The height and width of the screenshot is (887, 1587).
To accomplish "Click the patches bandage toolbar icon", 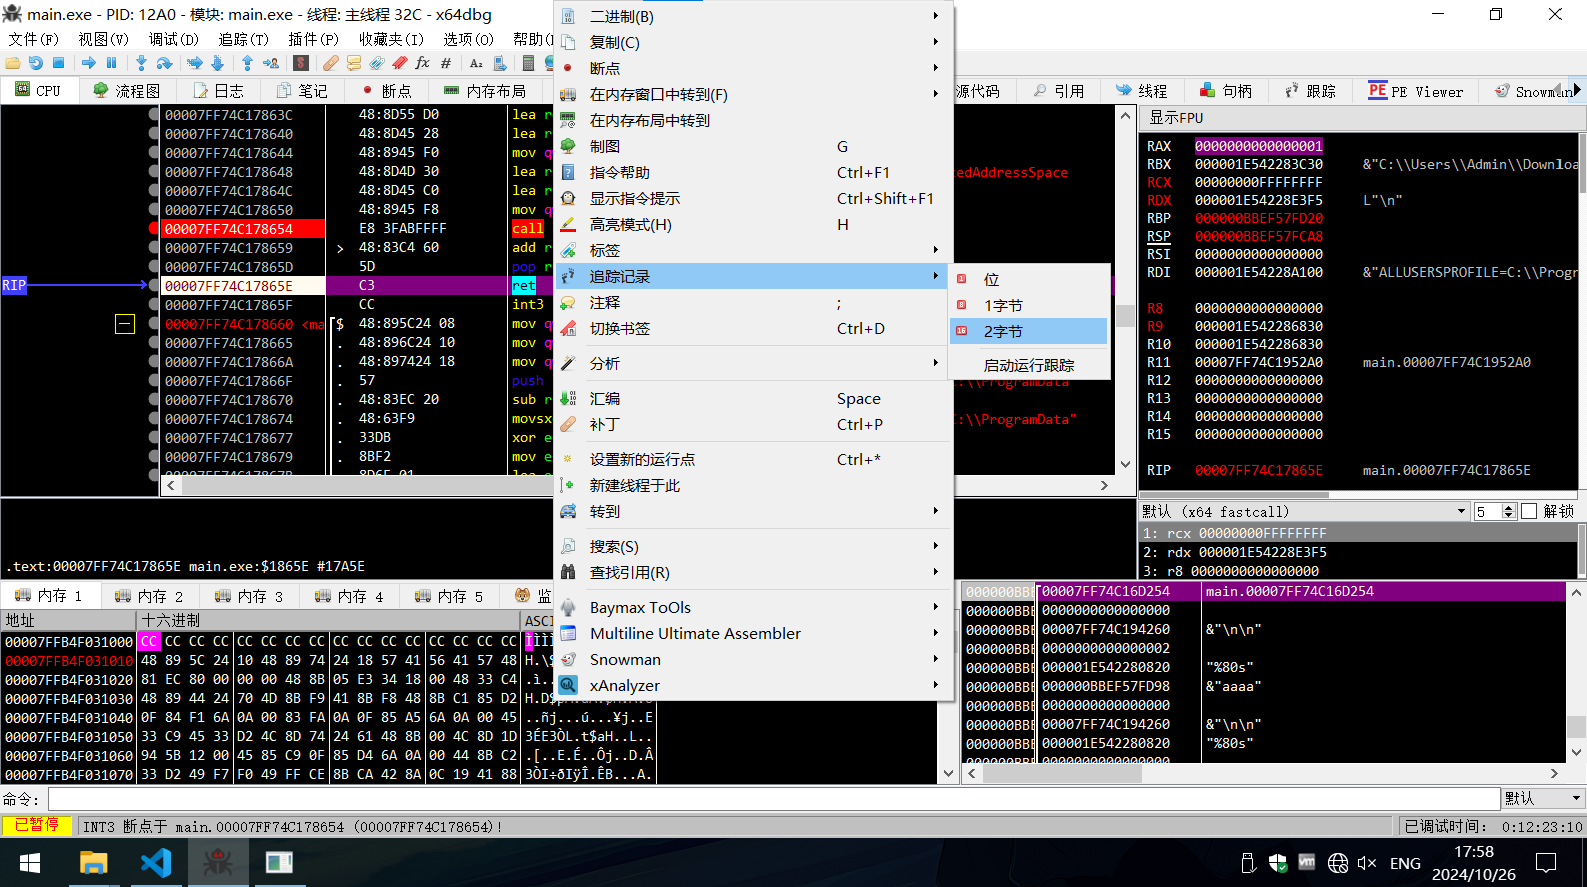I will [331, 63].
